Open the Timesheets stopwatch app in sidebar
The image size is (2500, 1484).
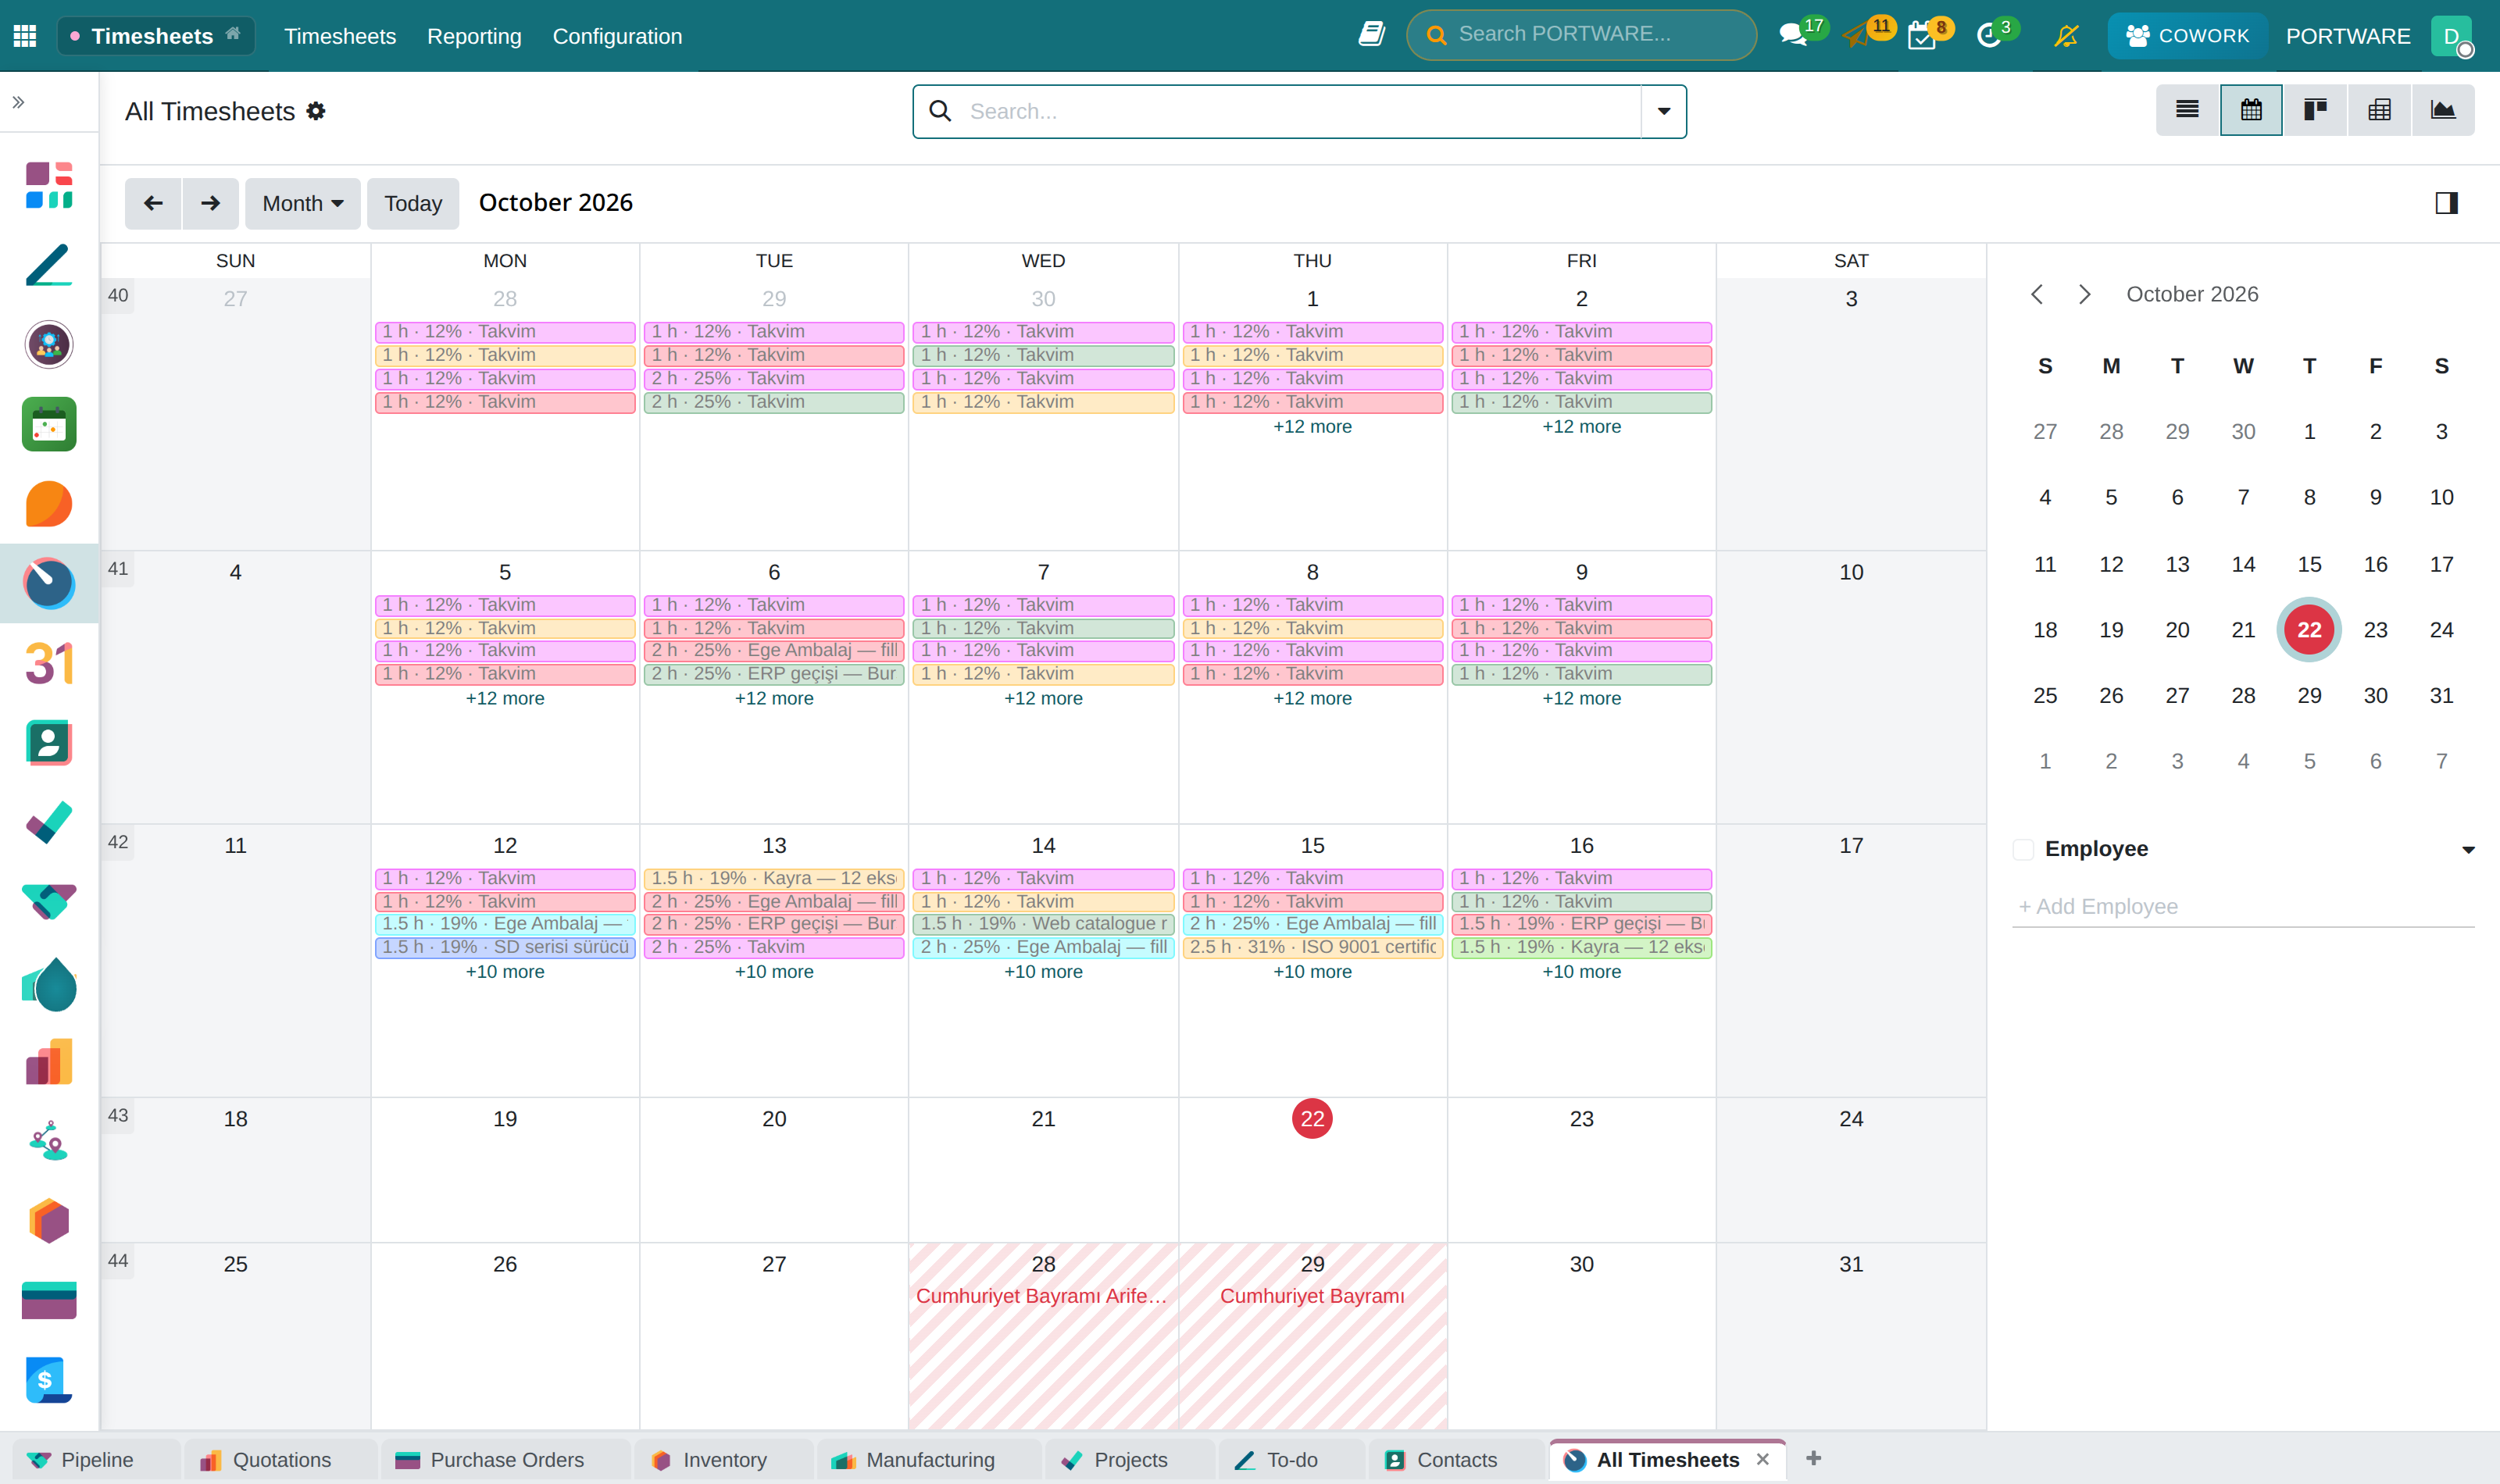point(49,583)
